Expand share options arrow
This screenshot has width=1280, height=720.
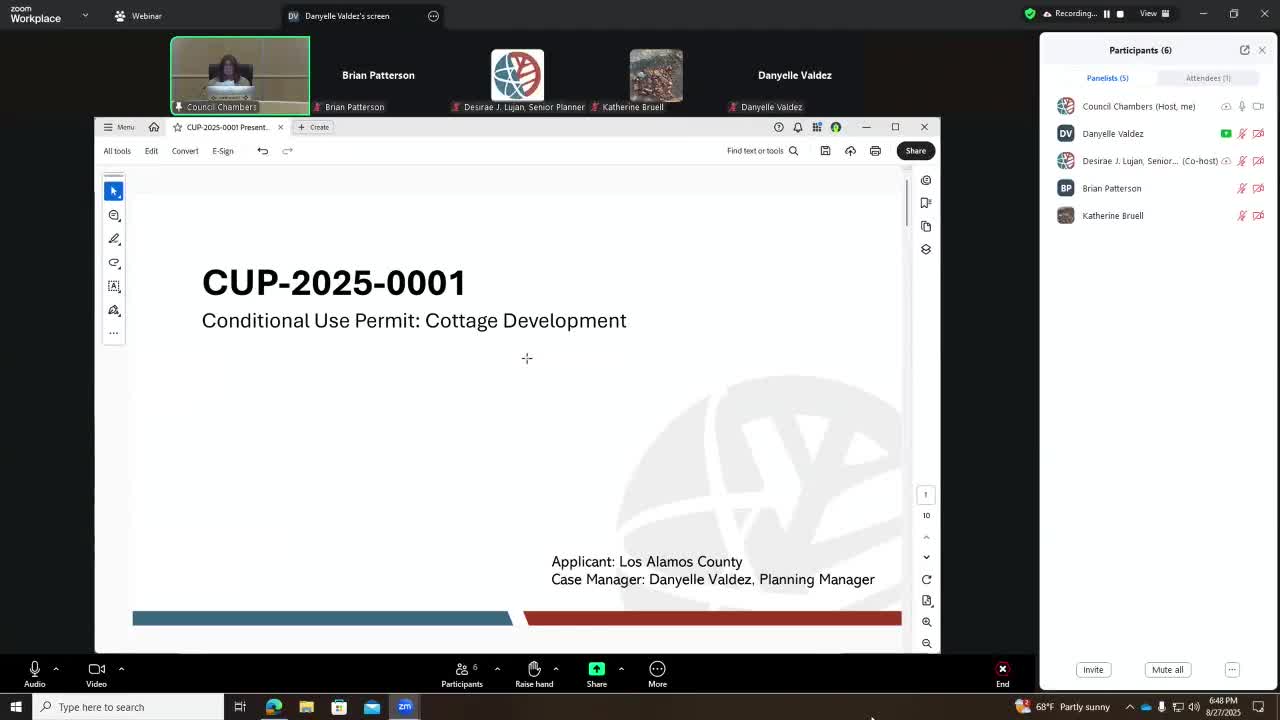(x=621, y=668)
